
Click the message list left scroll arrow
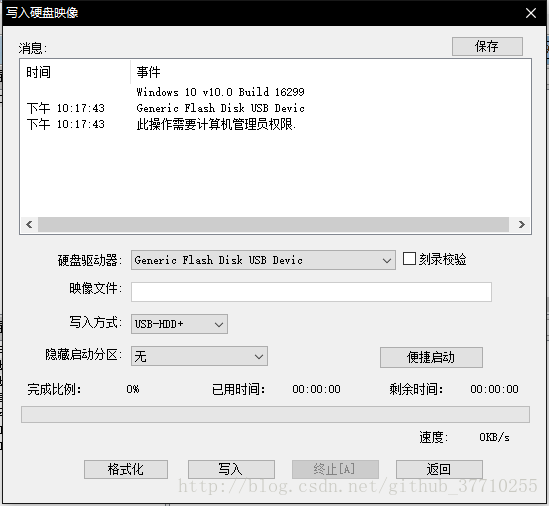point(29,224)
